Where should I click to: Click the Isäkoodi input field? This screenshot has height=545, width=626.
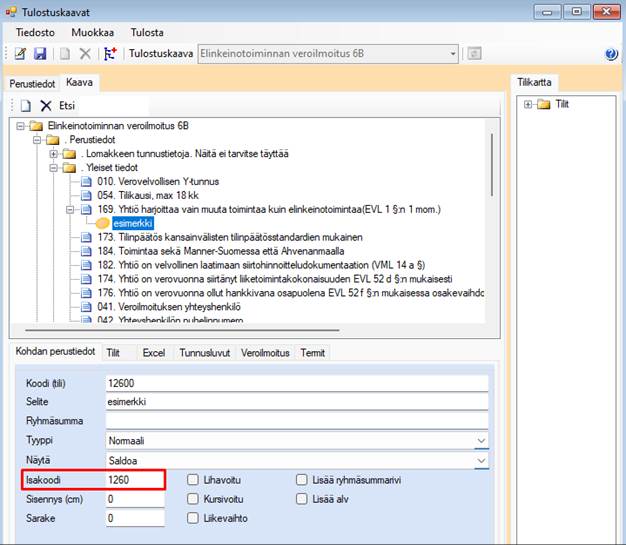pos(135,480)
